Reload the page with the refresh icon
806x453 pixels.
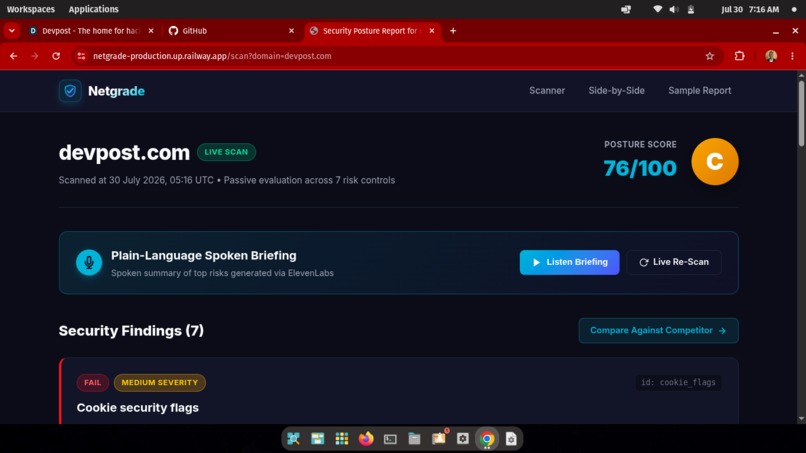(56, 56)
